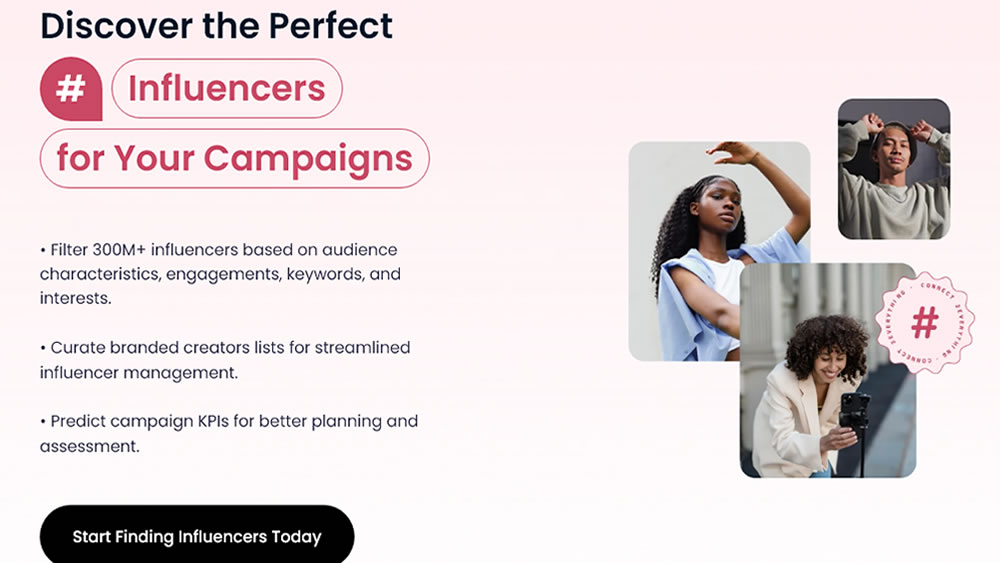The image size is (1000, 563).
Task: Open the photo of woman filming with phone
Action: (x=828, y=370)
